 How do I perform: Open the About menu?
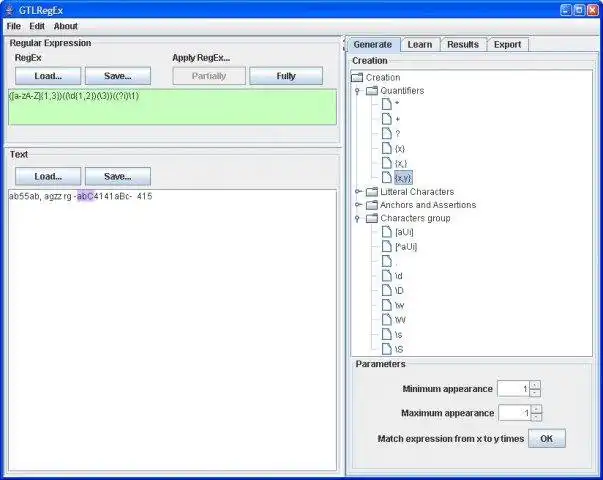coord(65,26)
